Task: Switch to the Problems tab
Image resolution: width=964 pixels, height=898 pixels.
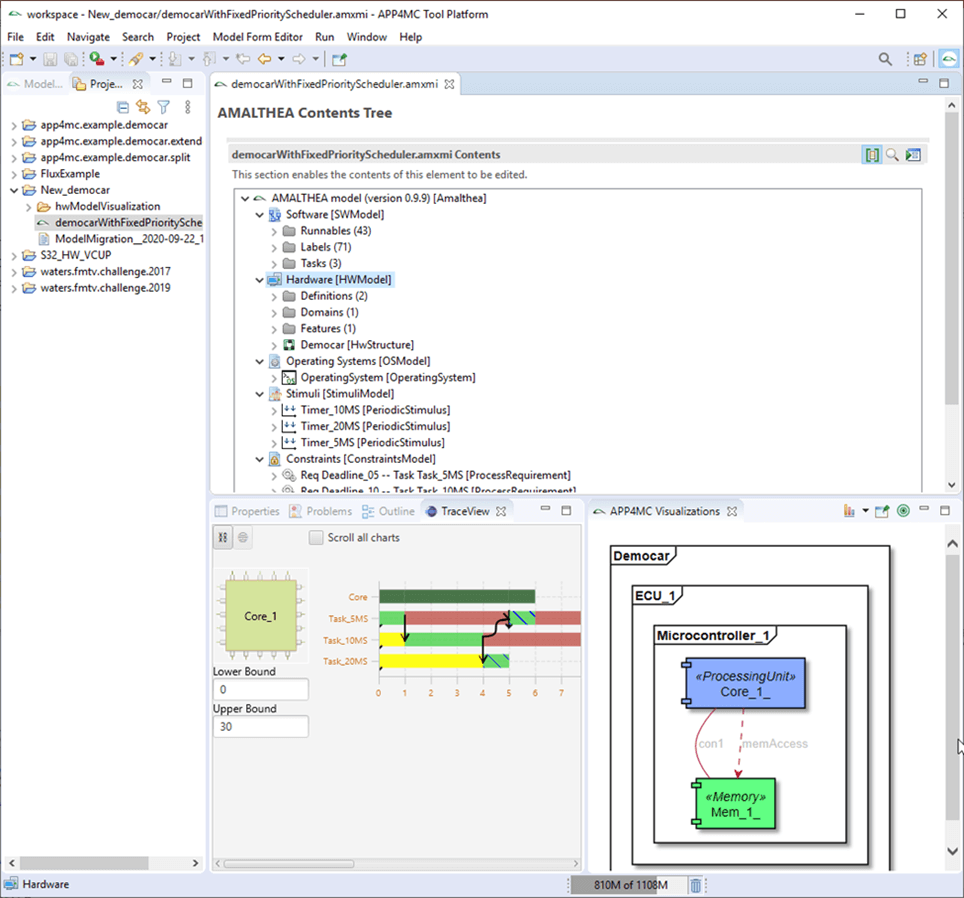Action: click(x=321, y=511)
